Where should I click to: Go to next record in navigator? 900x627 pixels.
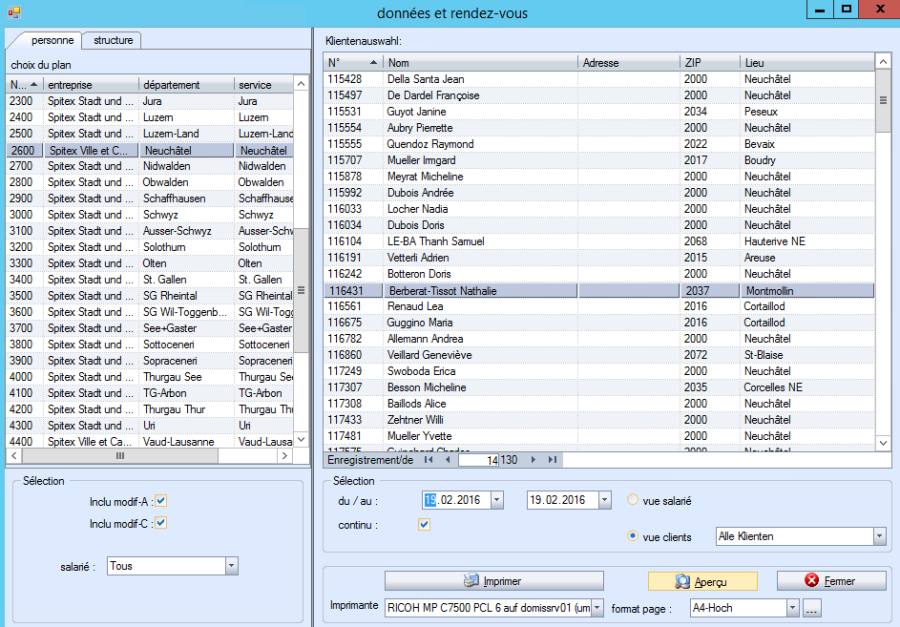pos(533,460)
